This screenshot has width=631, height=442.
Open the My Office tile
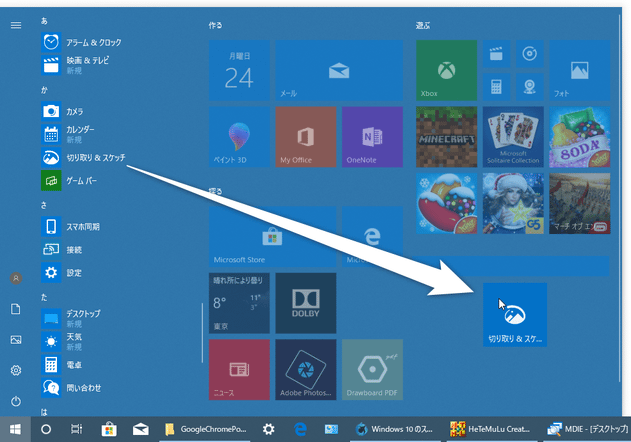(306, 137)
